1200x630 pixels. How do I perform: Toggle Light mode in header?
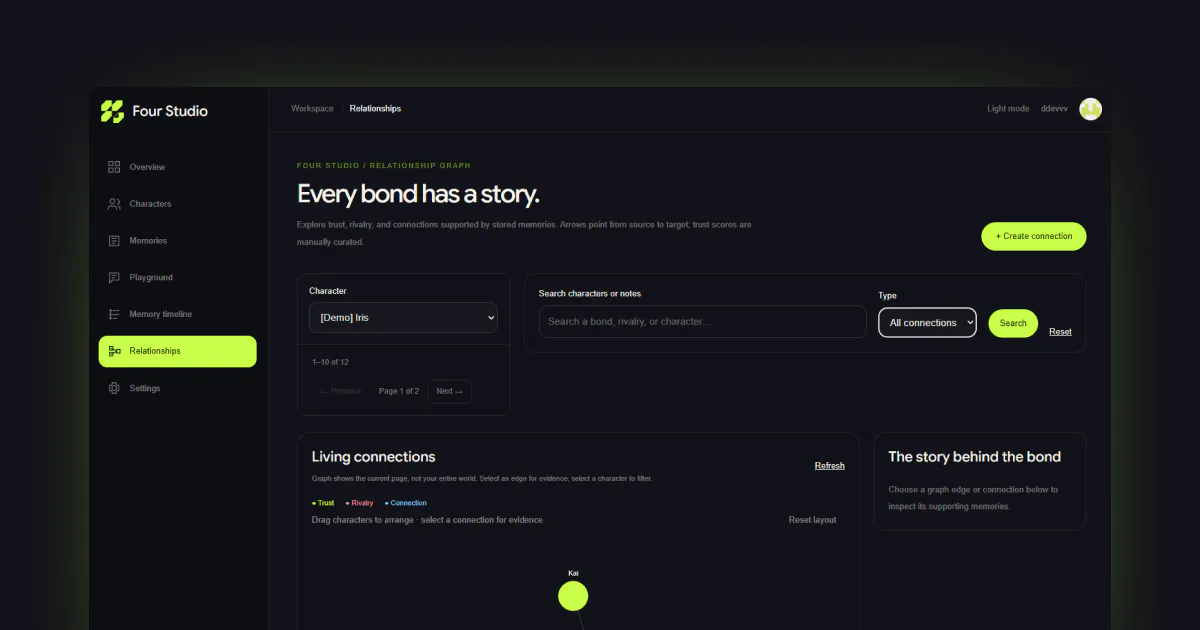(x=1008, y=109)
